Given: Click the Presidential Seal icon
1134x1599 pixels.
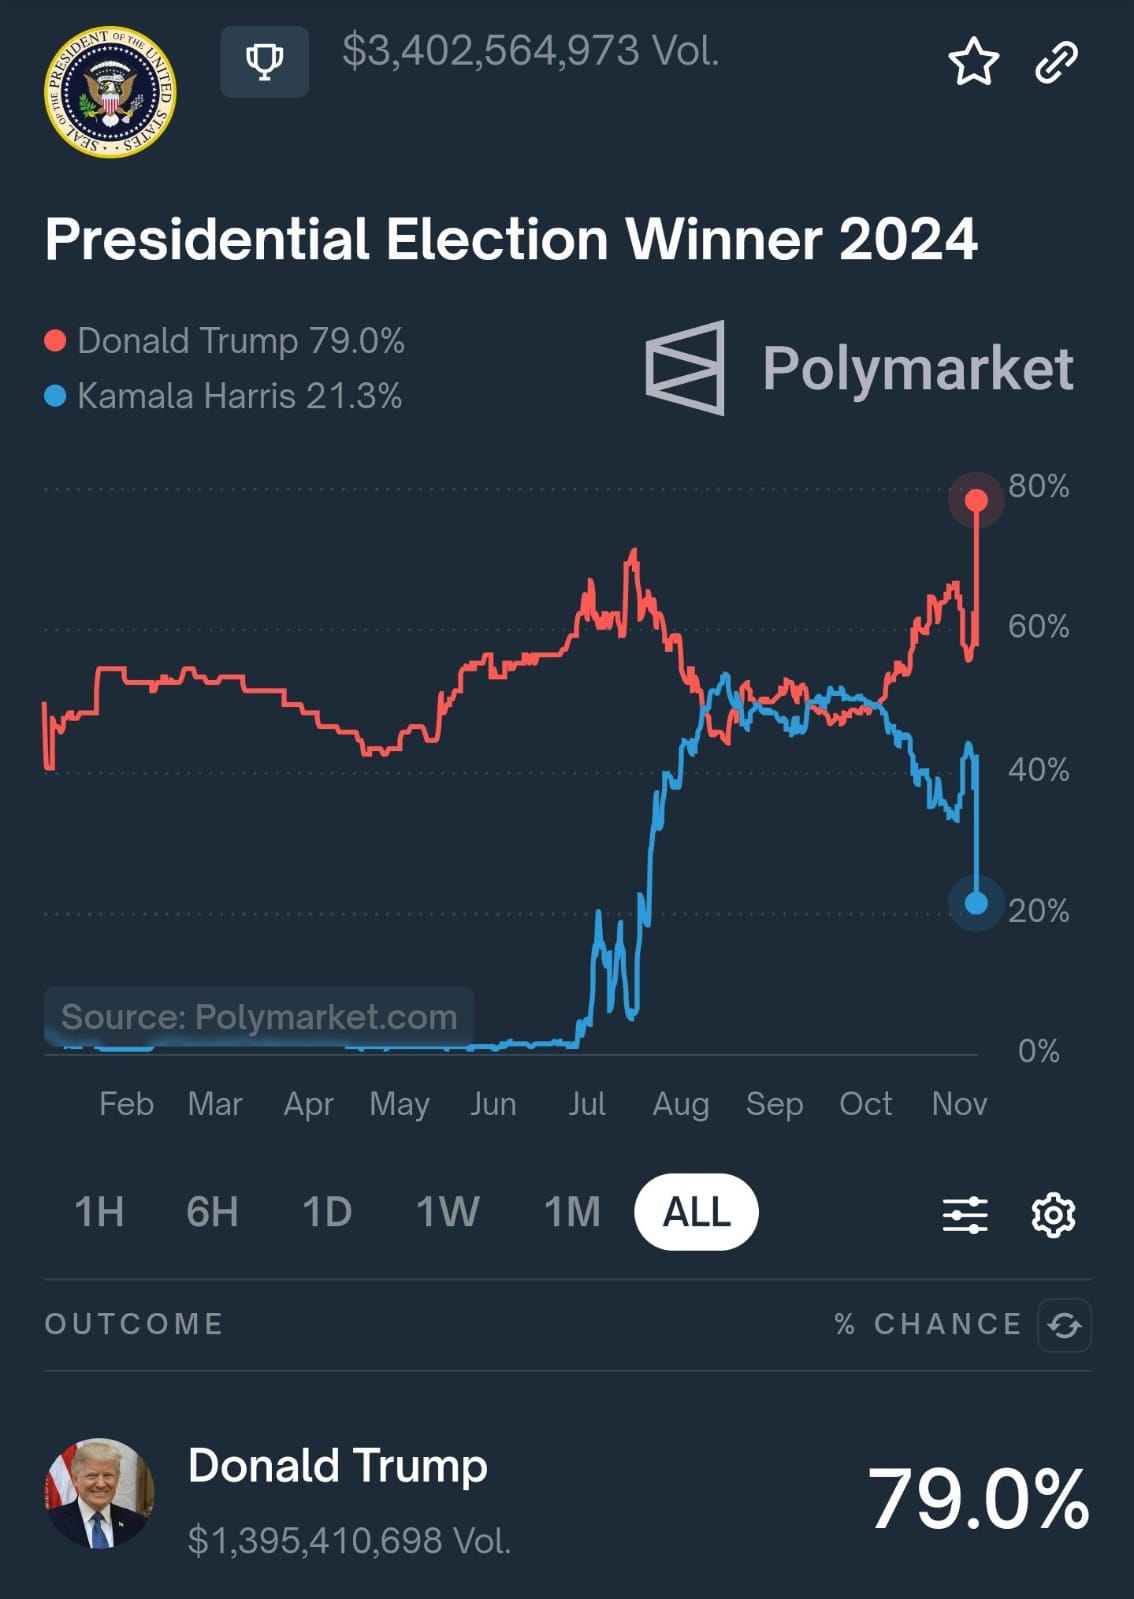Looking at the screenshot, I should (110, 92).
